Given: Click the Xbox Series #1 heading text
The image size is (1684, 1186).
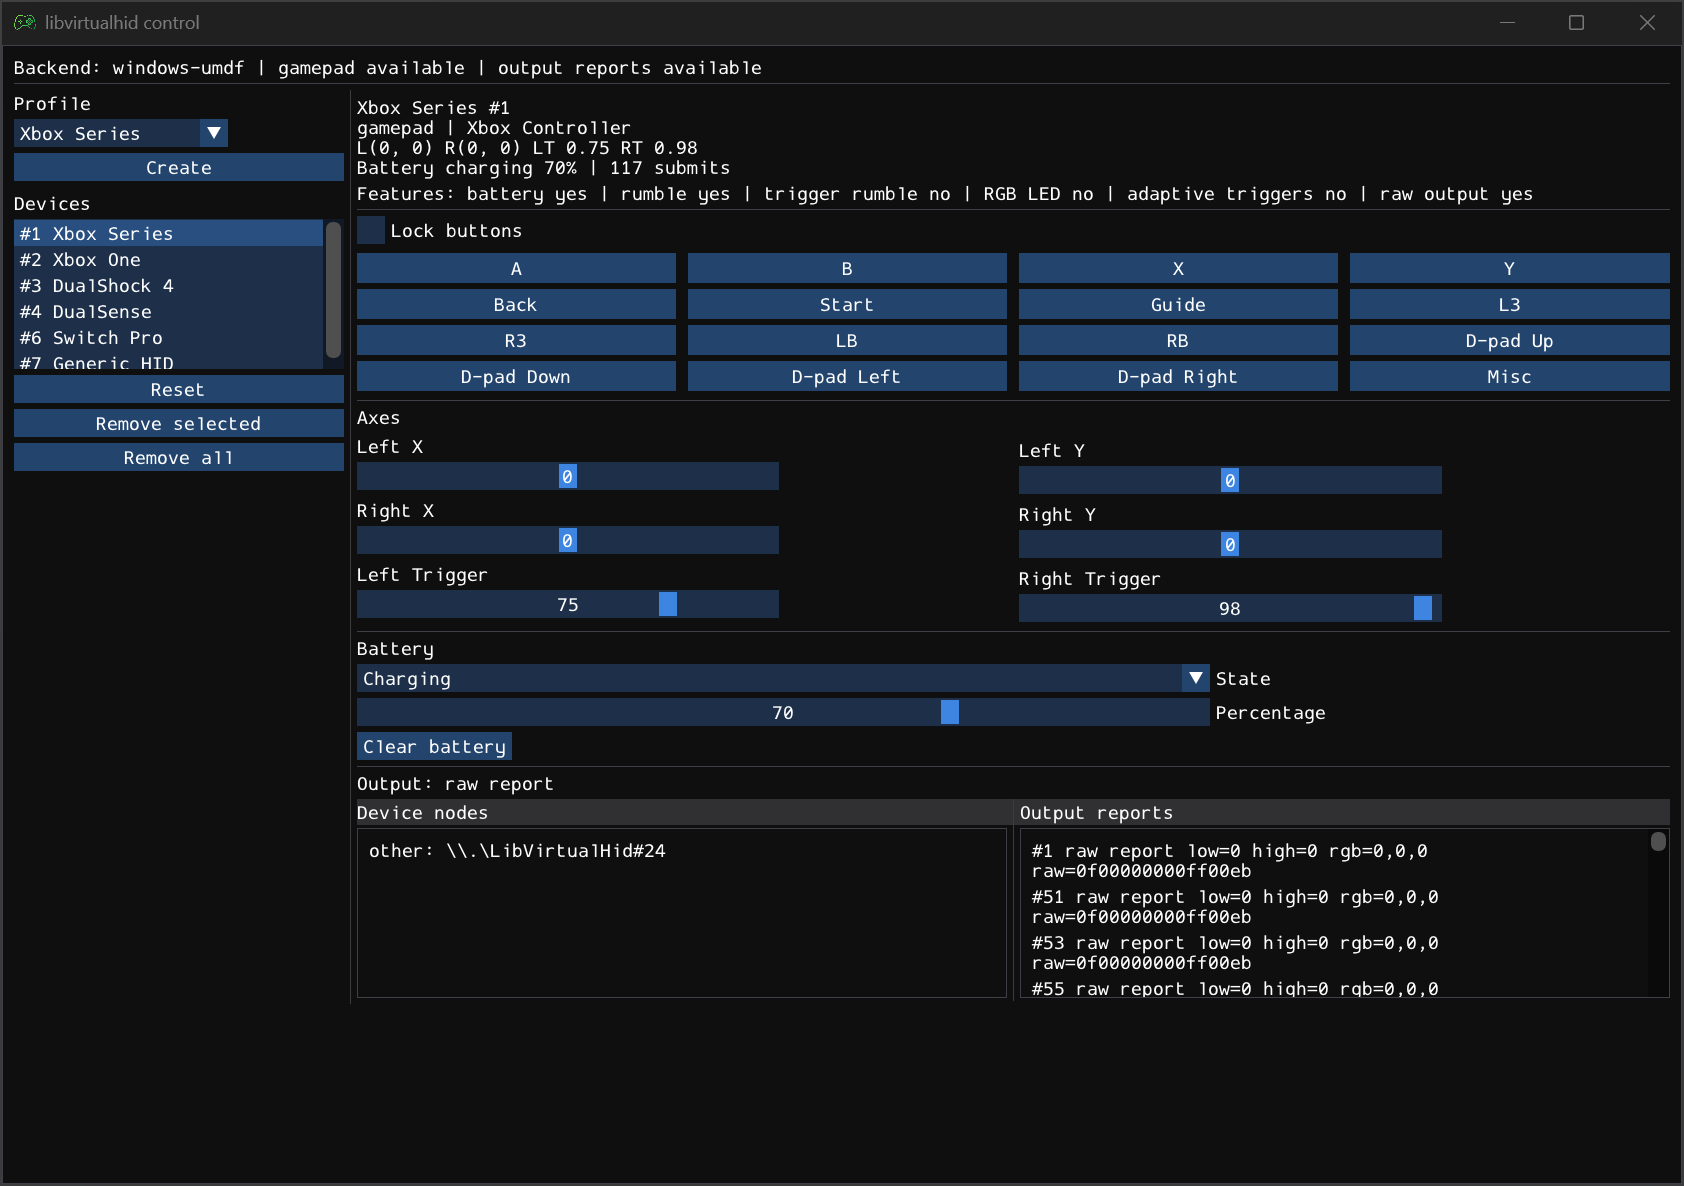Looking at the screenshot, I should click(434, 107).
